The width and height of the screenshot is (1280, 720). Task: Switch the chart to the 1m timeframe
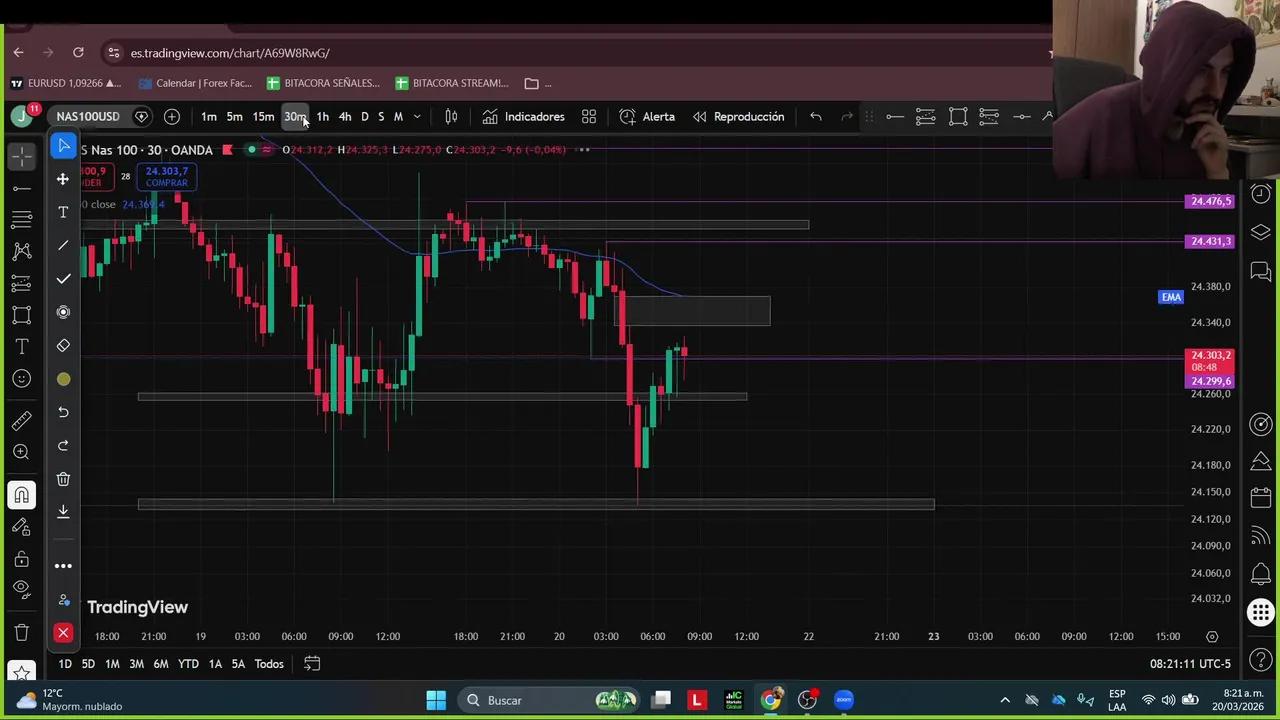208,117
